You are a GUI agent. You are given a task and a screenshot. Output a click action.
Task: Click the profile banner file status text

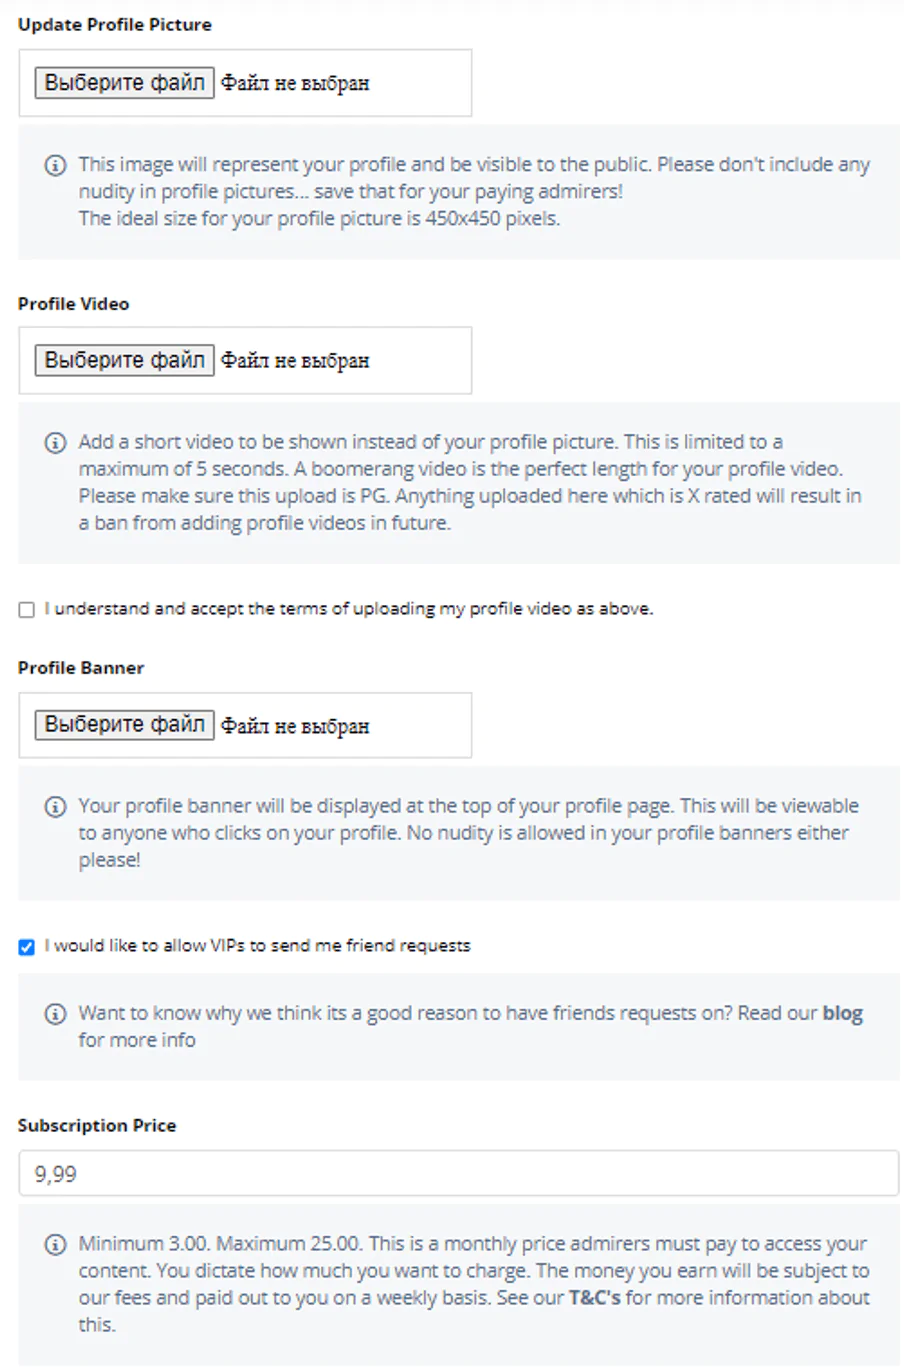click(295, 726)
